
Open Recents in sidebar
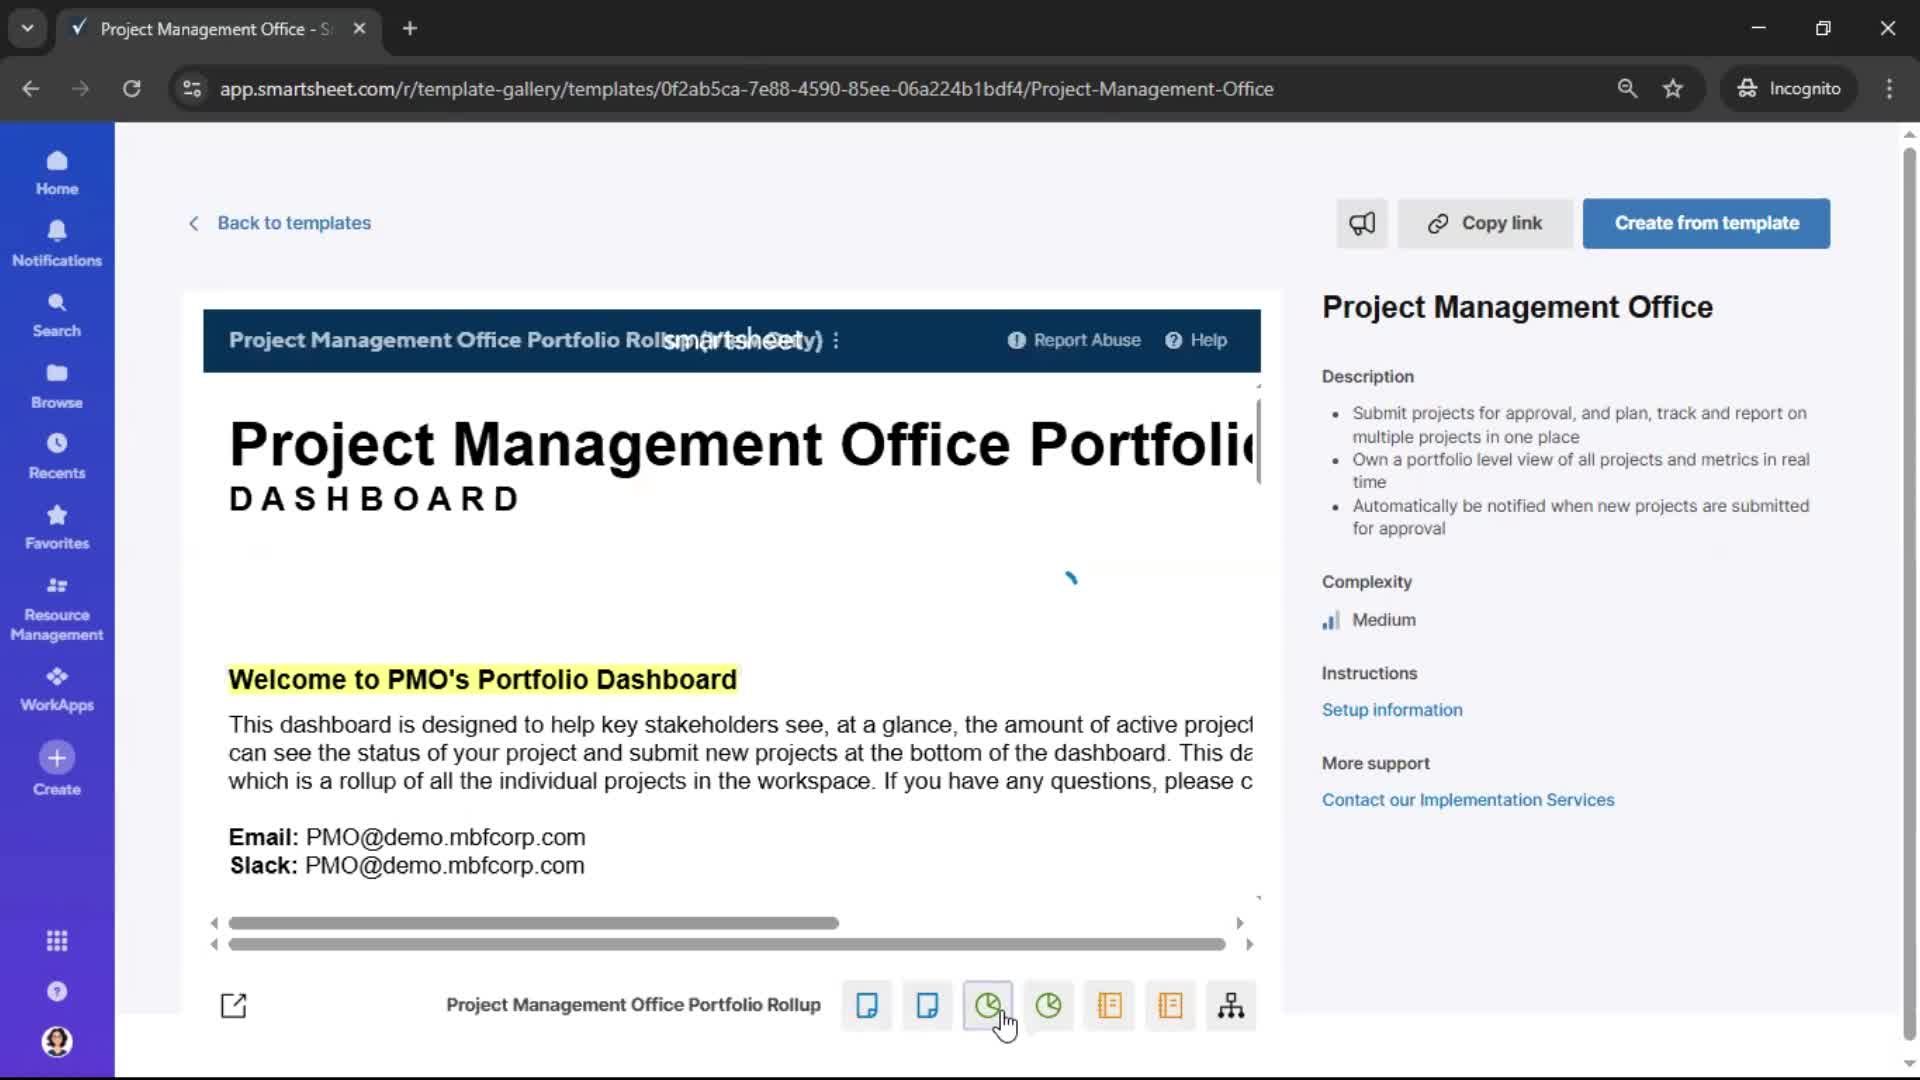pyautogui.click(x=57, y=456)
